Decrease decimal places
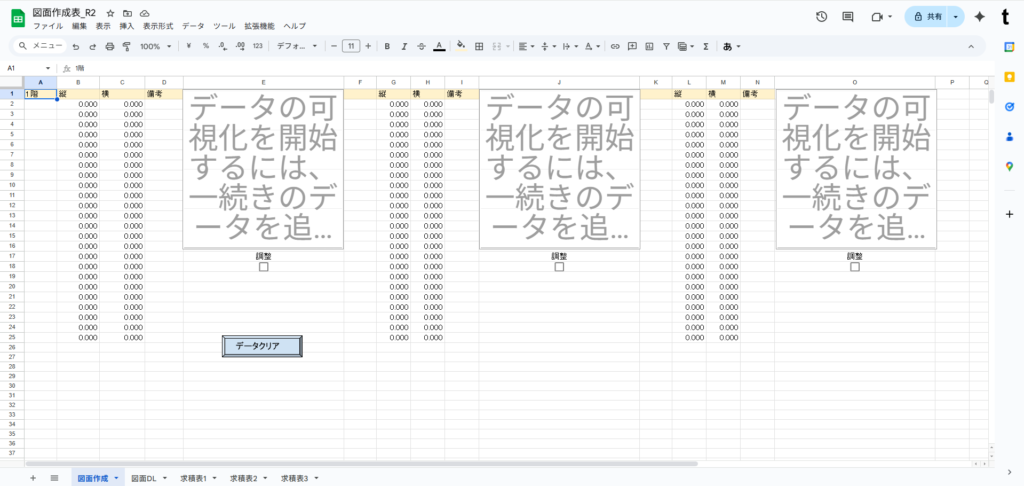This screenshot has width=1024, height=486. [222, 46]
